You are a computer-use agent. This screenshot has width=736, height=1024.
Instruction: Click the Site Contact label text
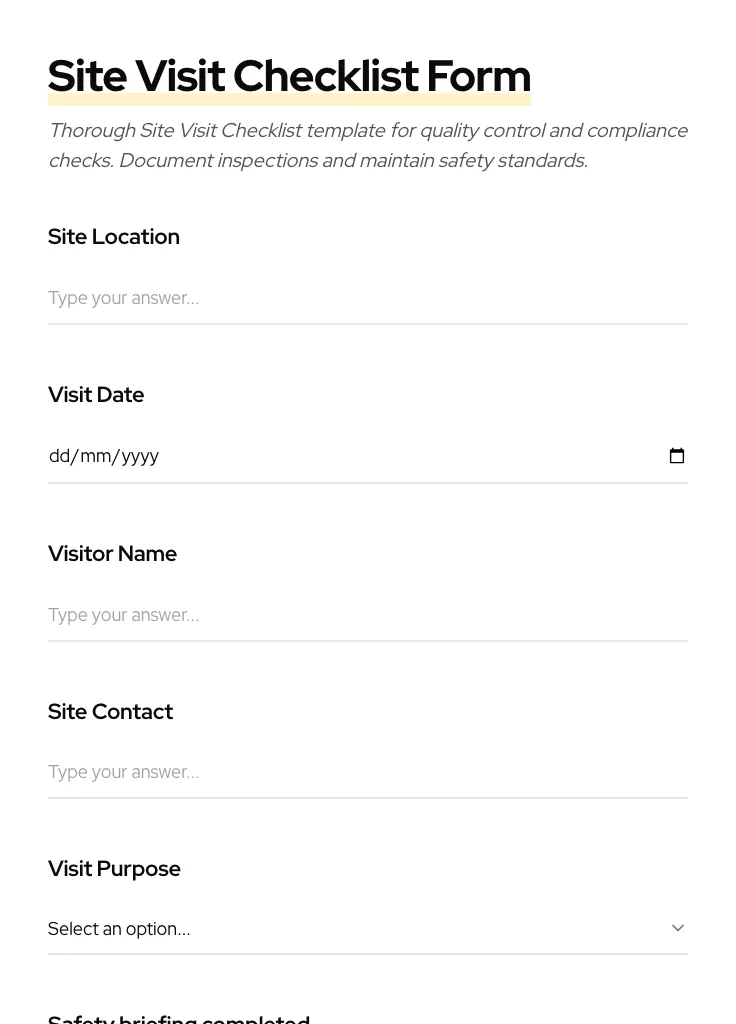tap(110, 711)
